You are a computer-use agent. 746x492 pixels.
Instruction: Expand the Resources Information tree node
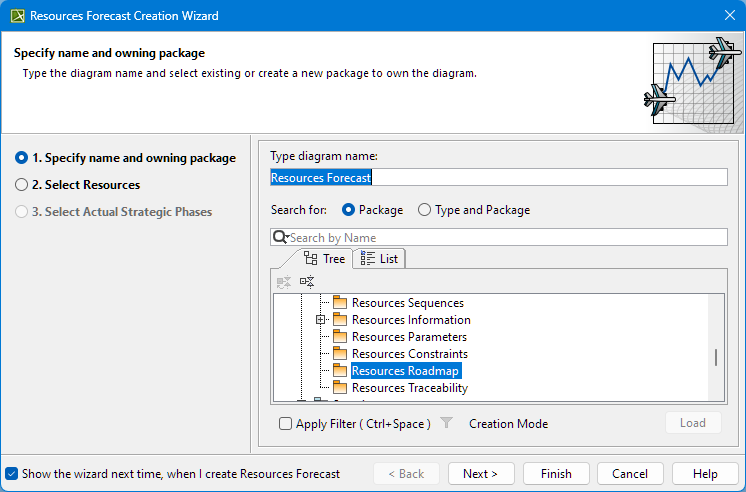[x=321, y=320]
